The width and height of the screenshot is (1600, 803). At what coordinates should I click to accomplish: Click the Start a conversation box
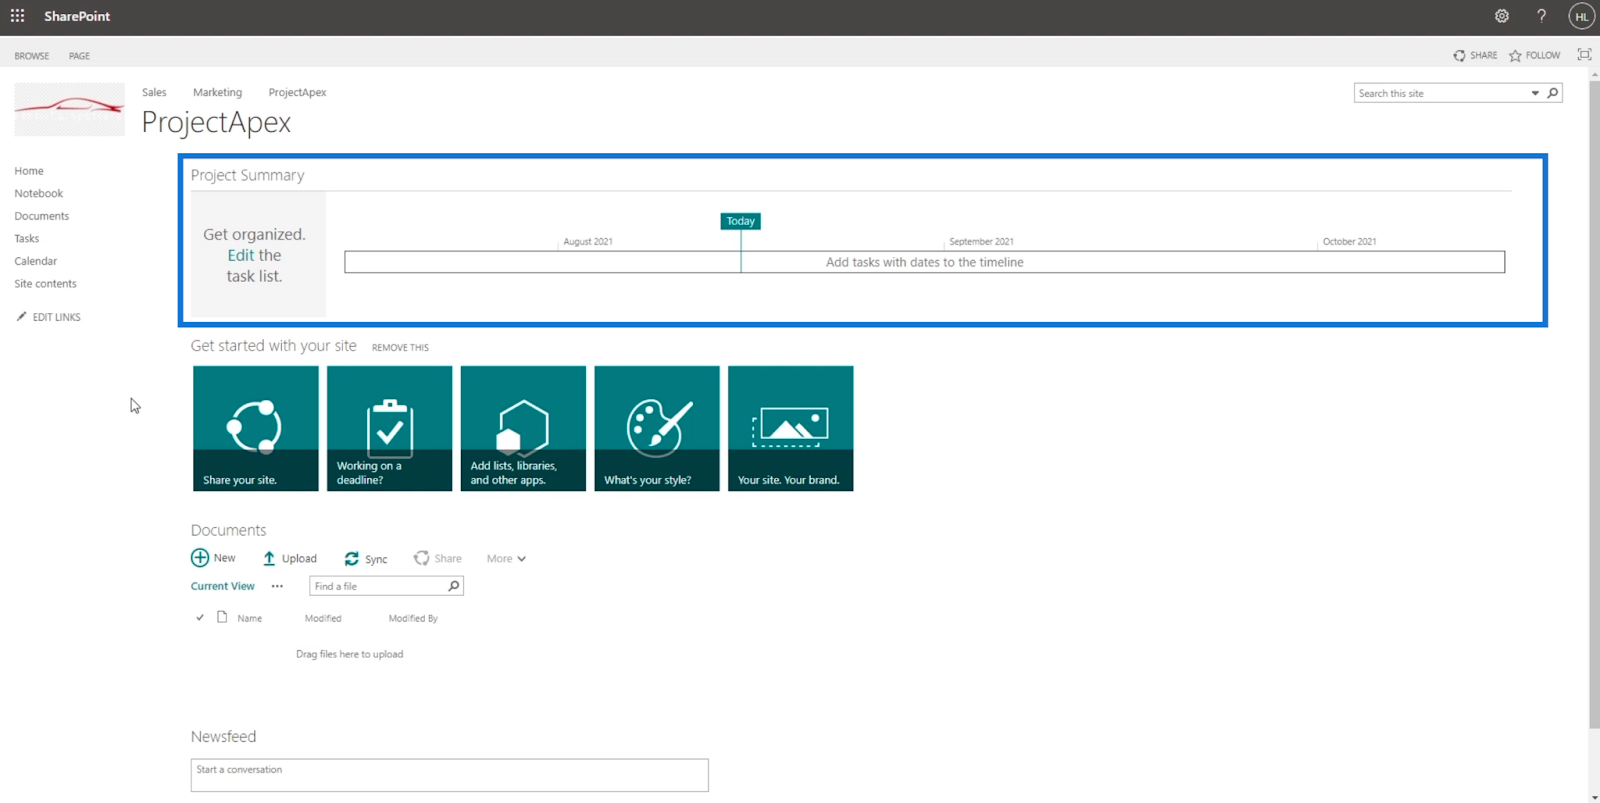click(450, 775)
